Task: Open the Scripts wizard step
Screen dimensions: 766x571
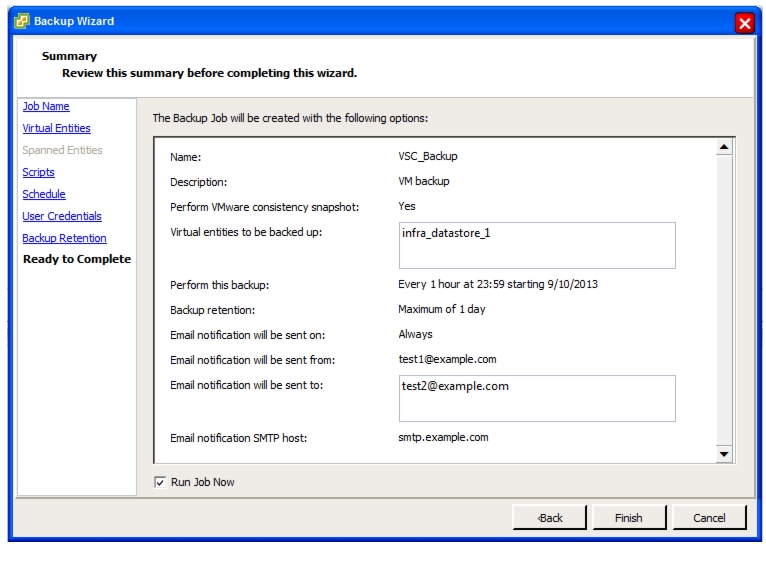Action: [x=38, y=172]
